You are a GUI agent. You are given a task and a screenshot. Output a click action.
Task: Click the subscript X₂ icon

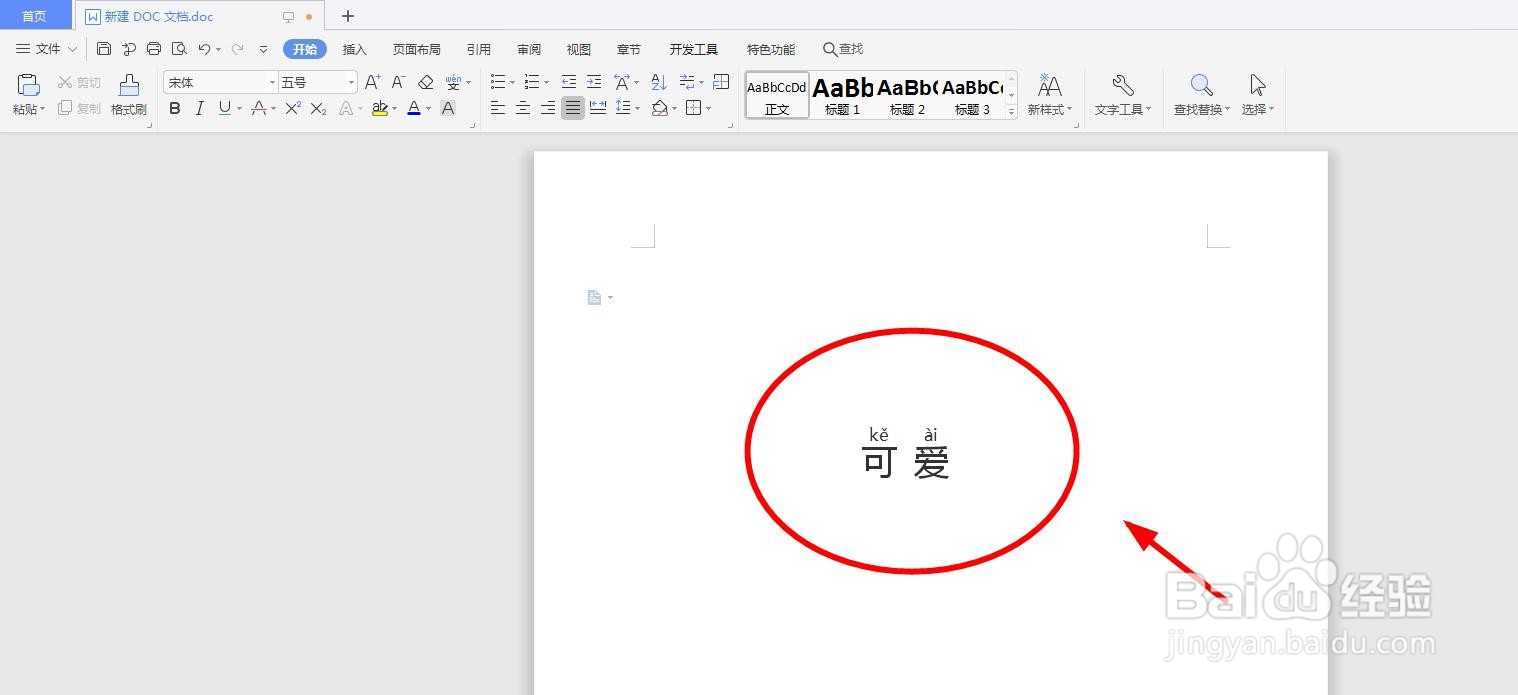point(317,108)
